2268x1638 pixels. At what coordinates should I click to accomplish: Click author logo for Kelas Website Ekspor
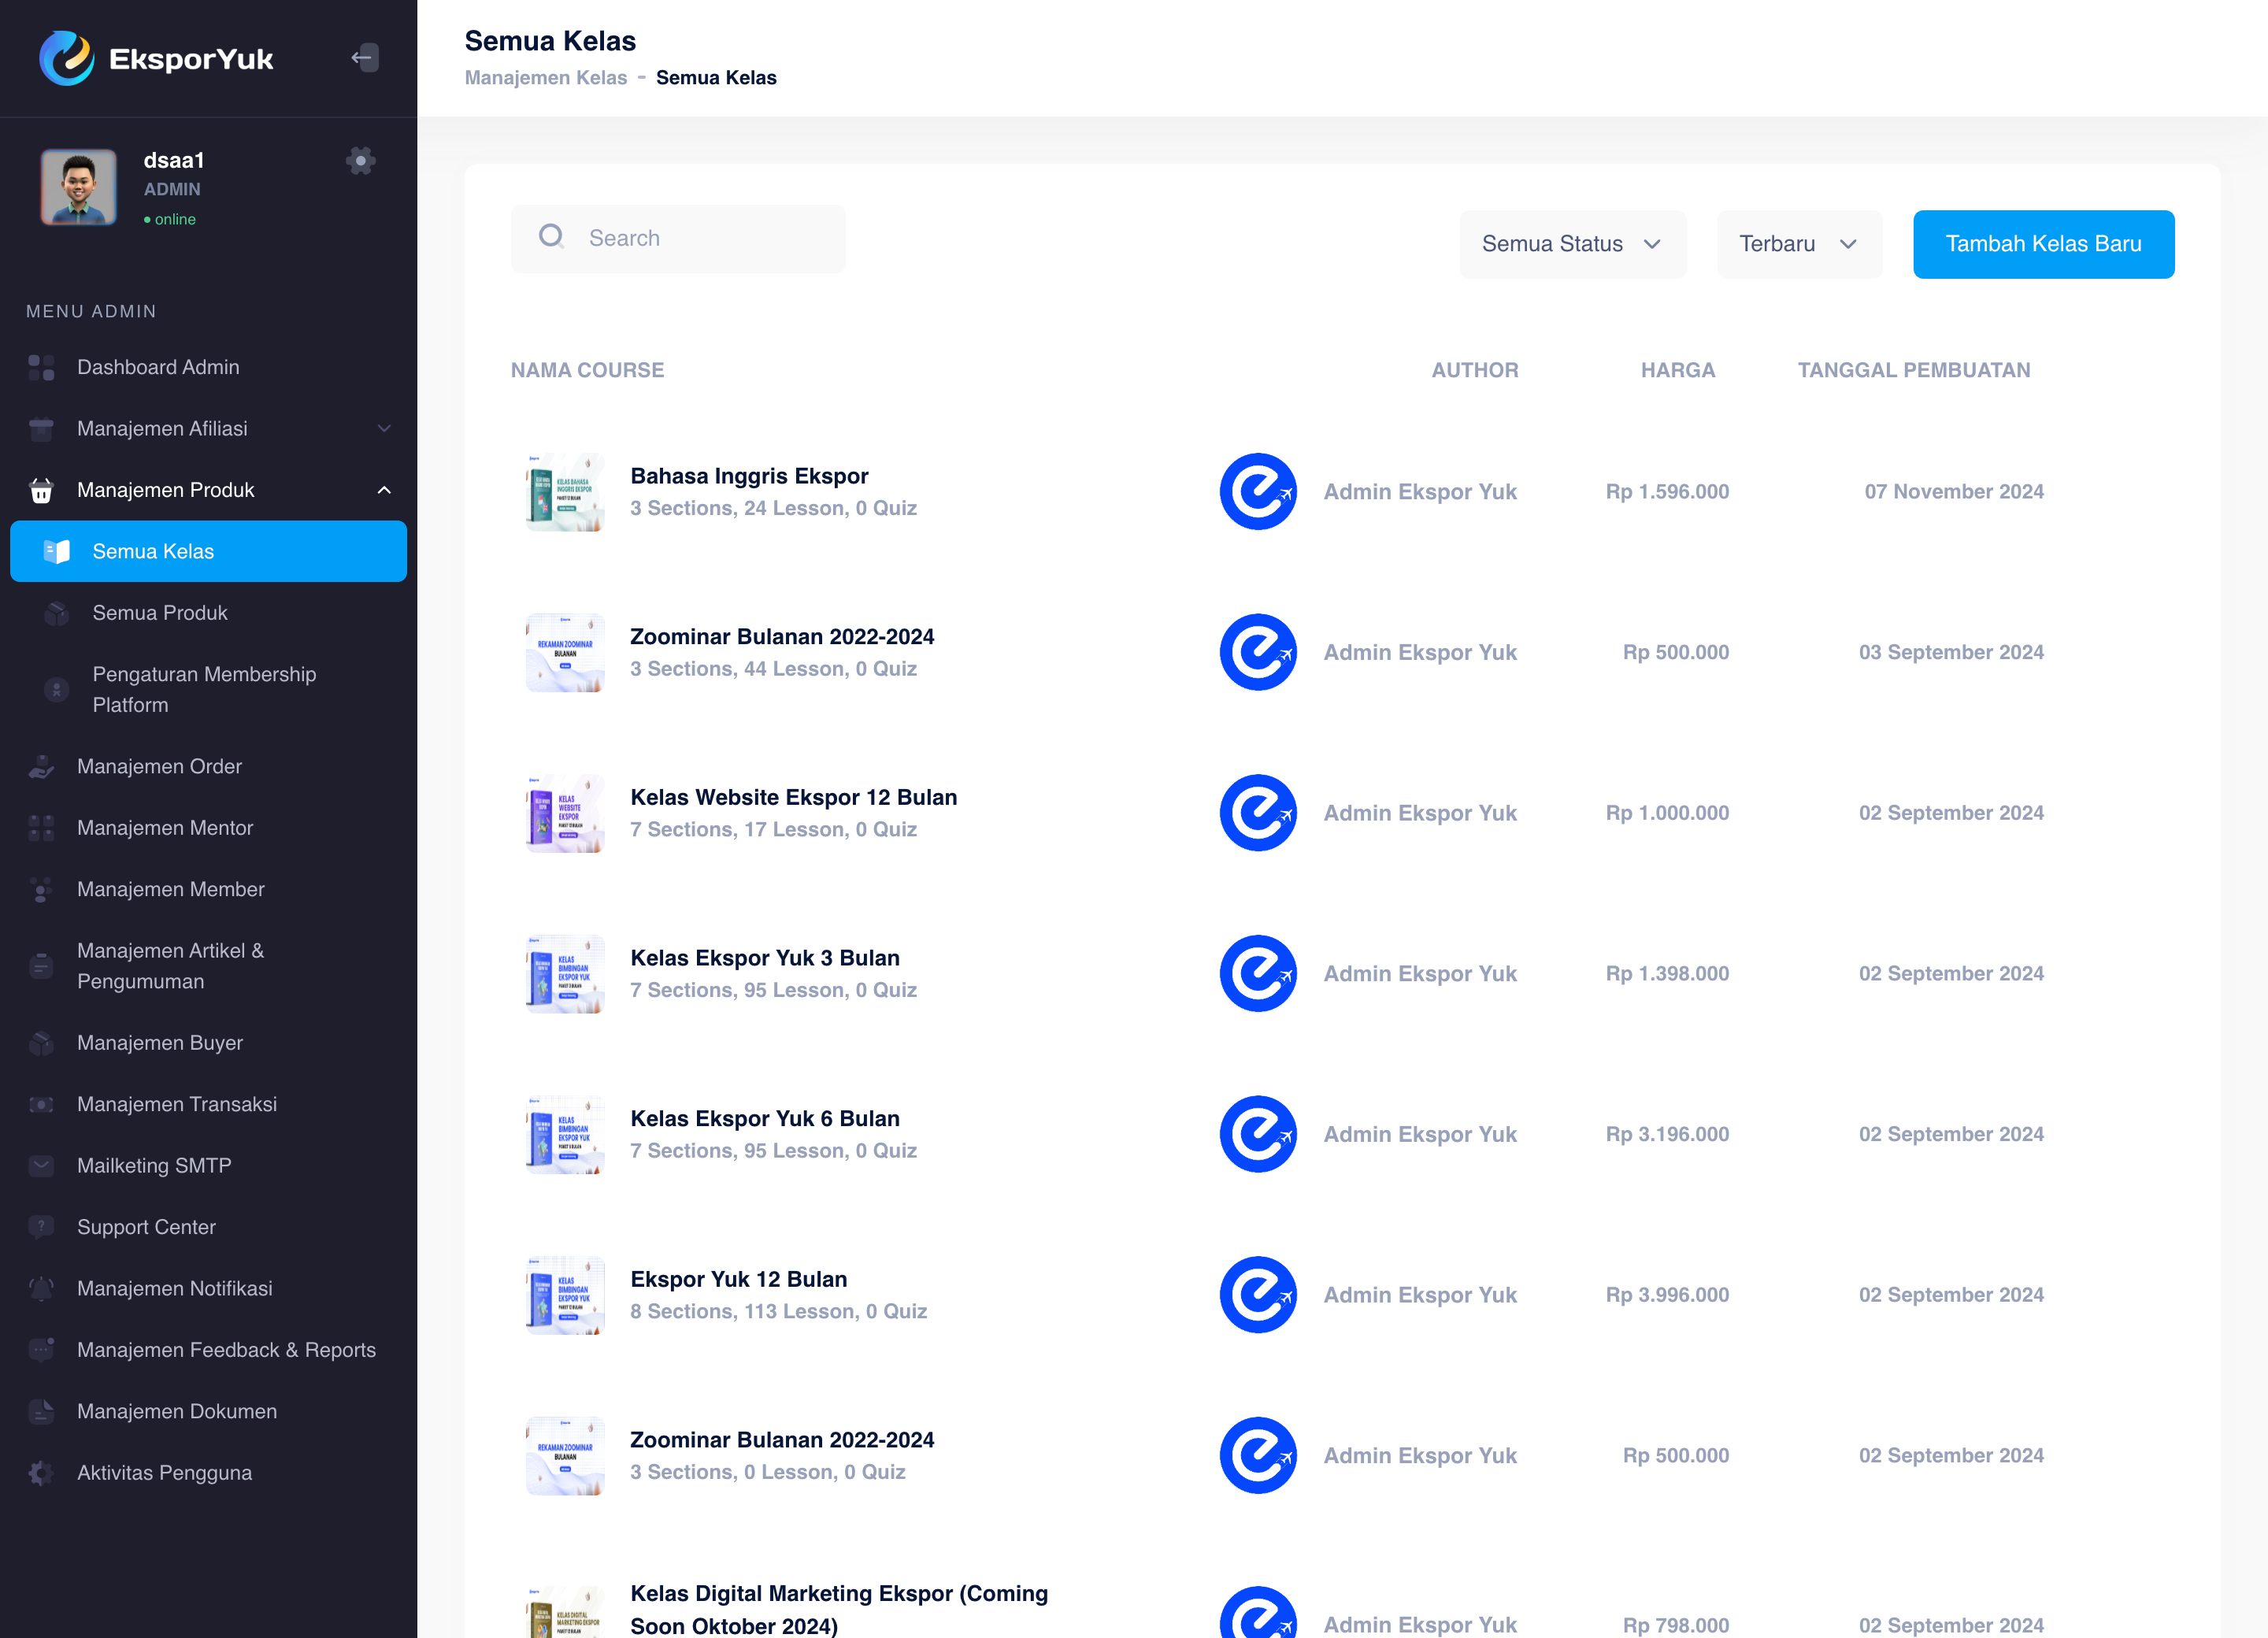coord(1258,813)
